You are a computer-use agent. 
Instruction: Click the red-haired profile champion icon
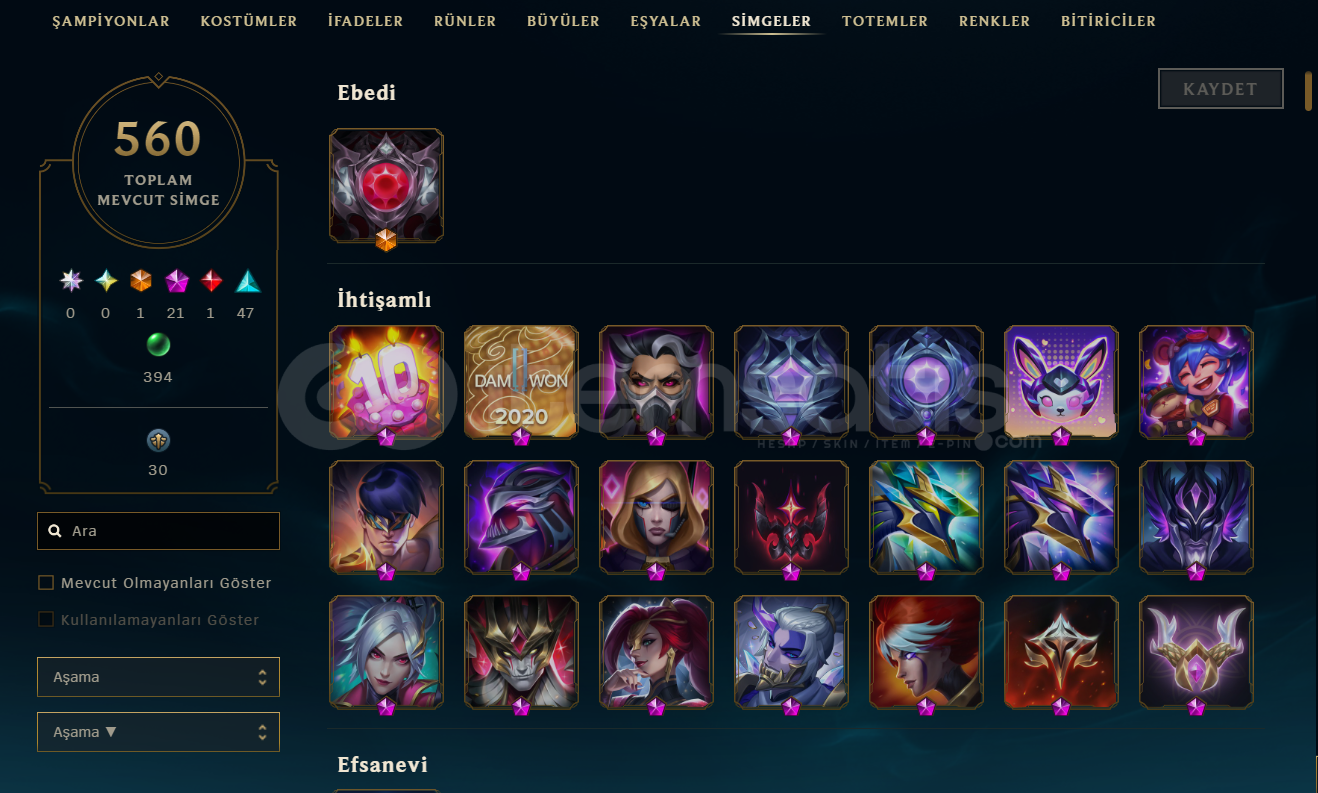926,652
